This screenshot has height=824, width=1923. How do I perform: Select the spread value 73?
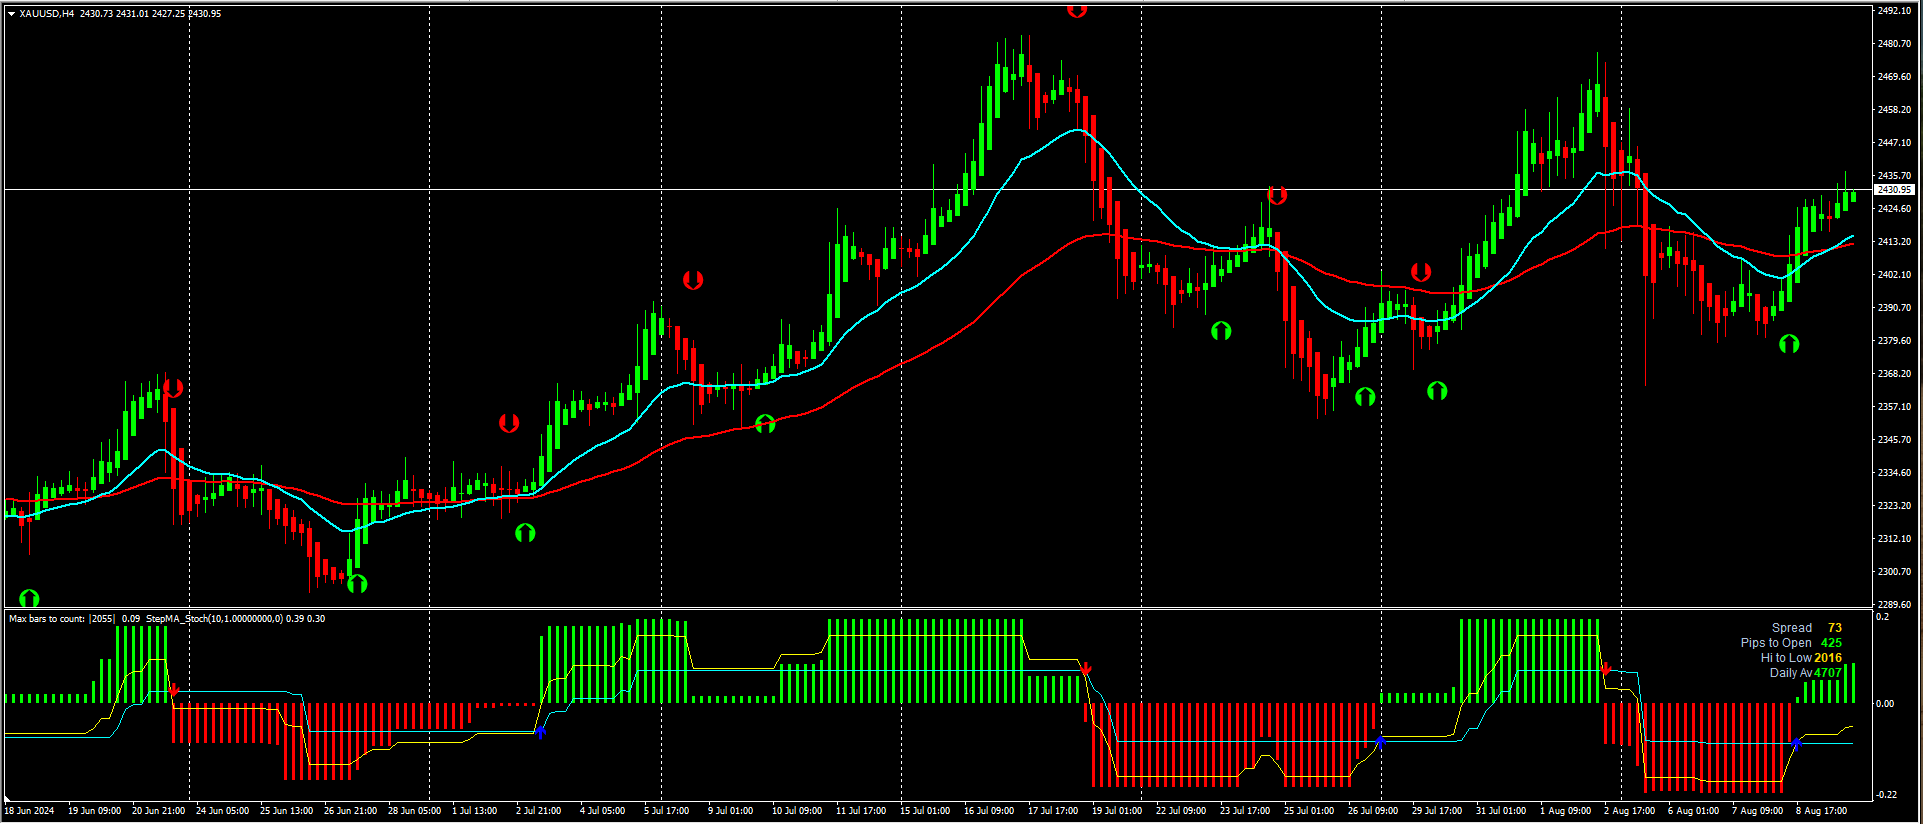pos(1835,628)
